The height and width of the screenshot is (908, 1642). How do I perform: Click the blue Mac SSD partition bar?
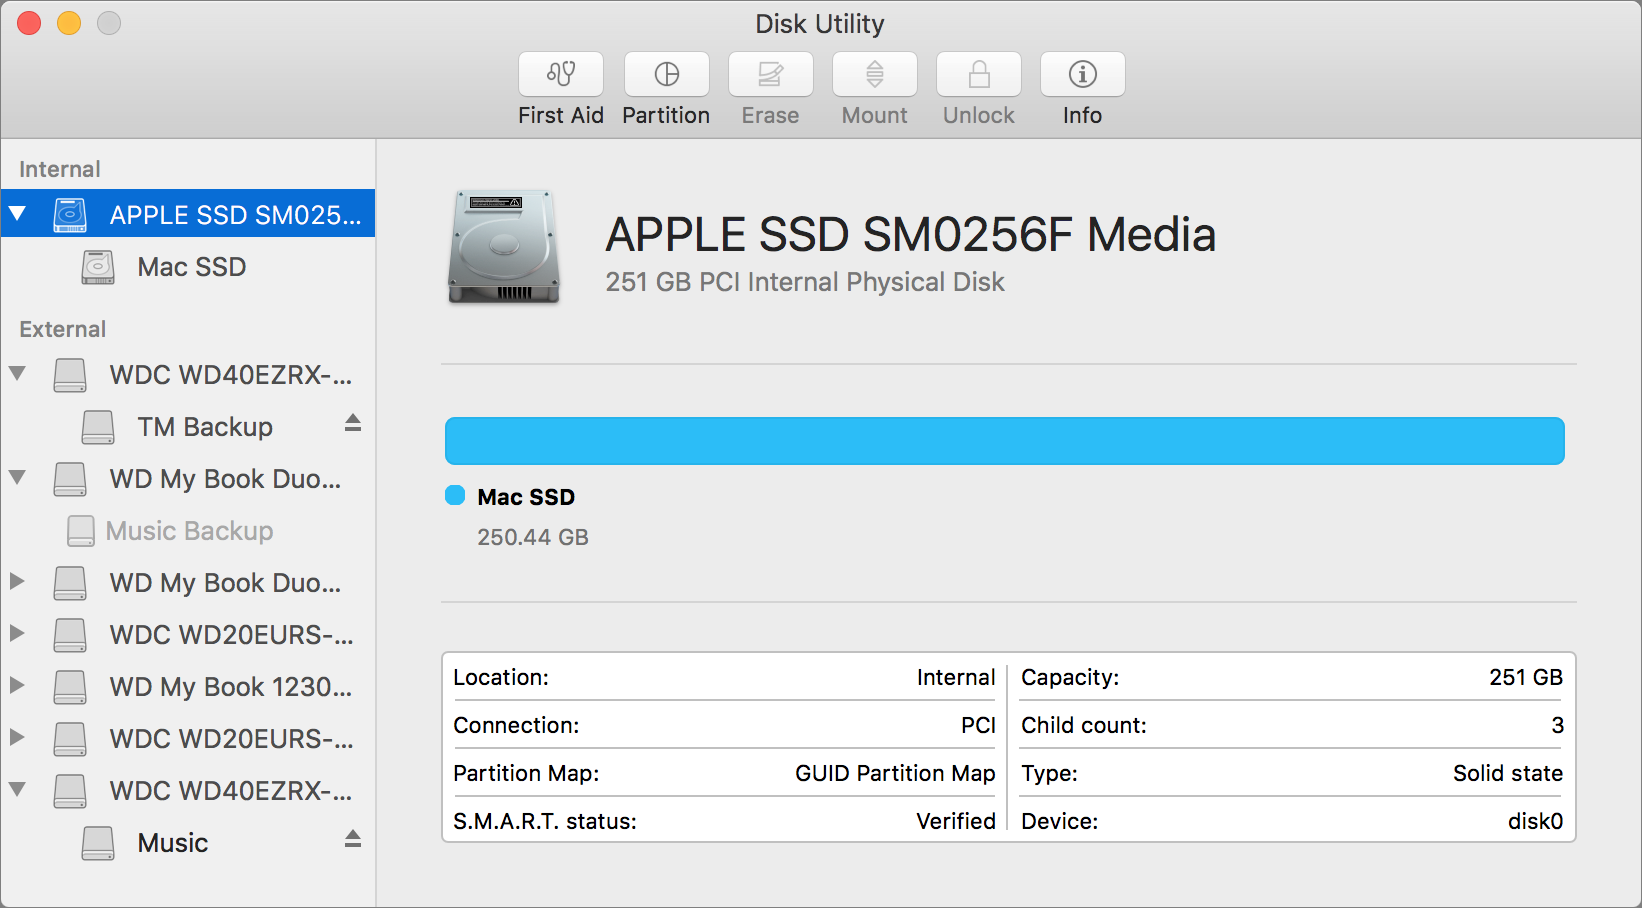tap(1000, 440)
